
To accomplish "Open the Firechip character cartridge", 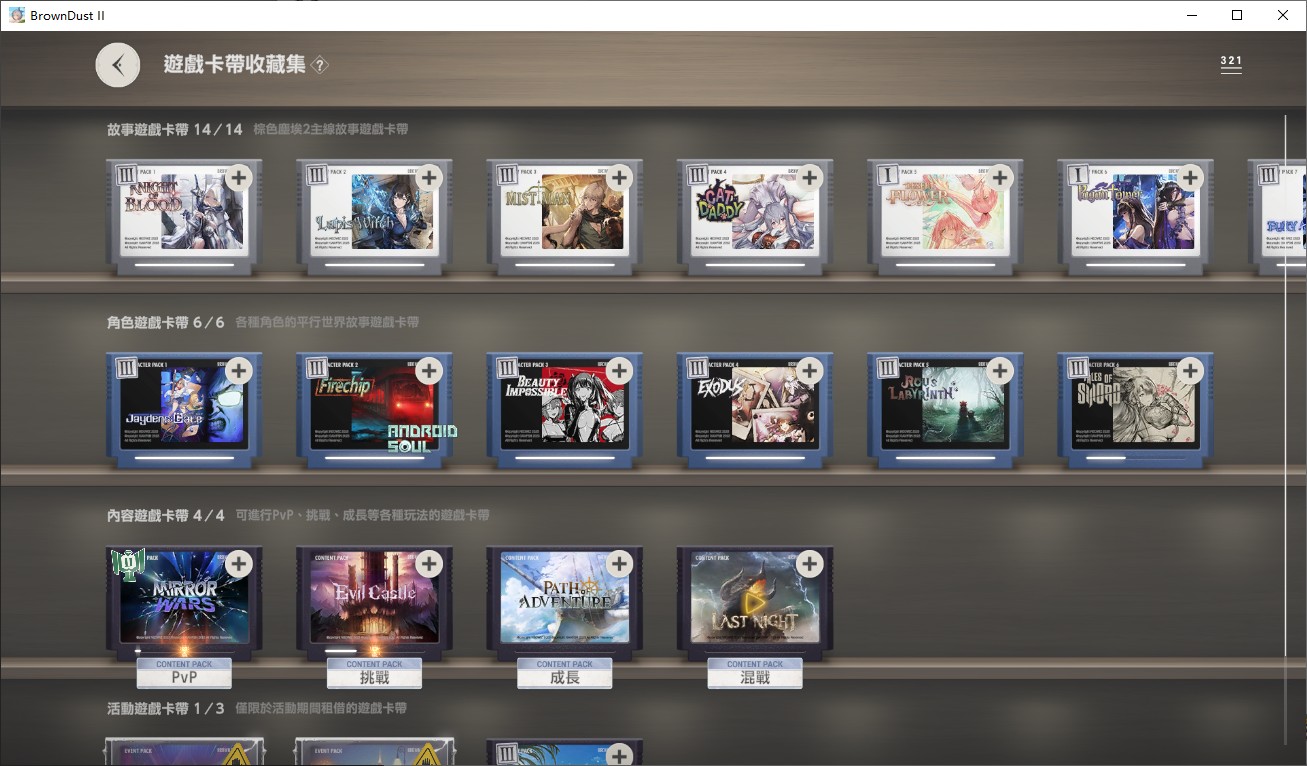I will pyautogui.click(x=374, y=410).
